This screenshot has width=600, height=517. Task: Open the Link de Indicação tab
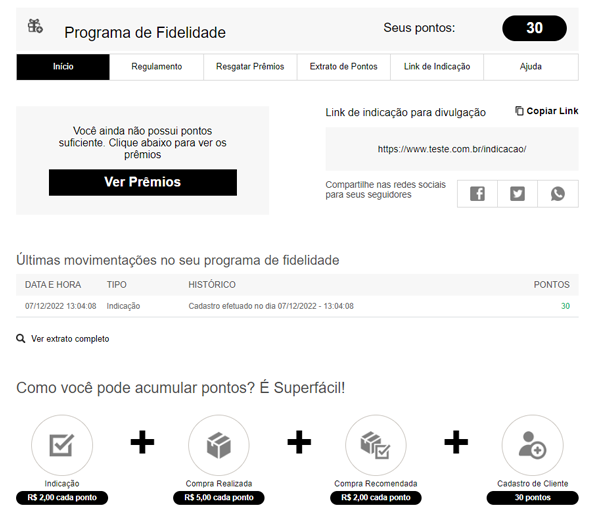coord(437,67)
